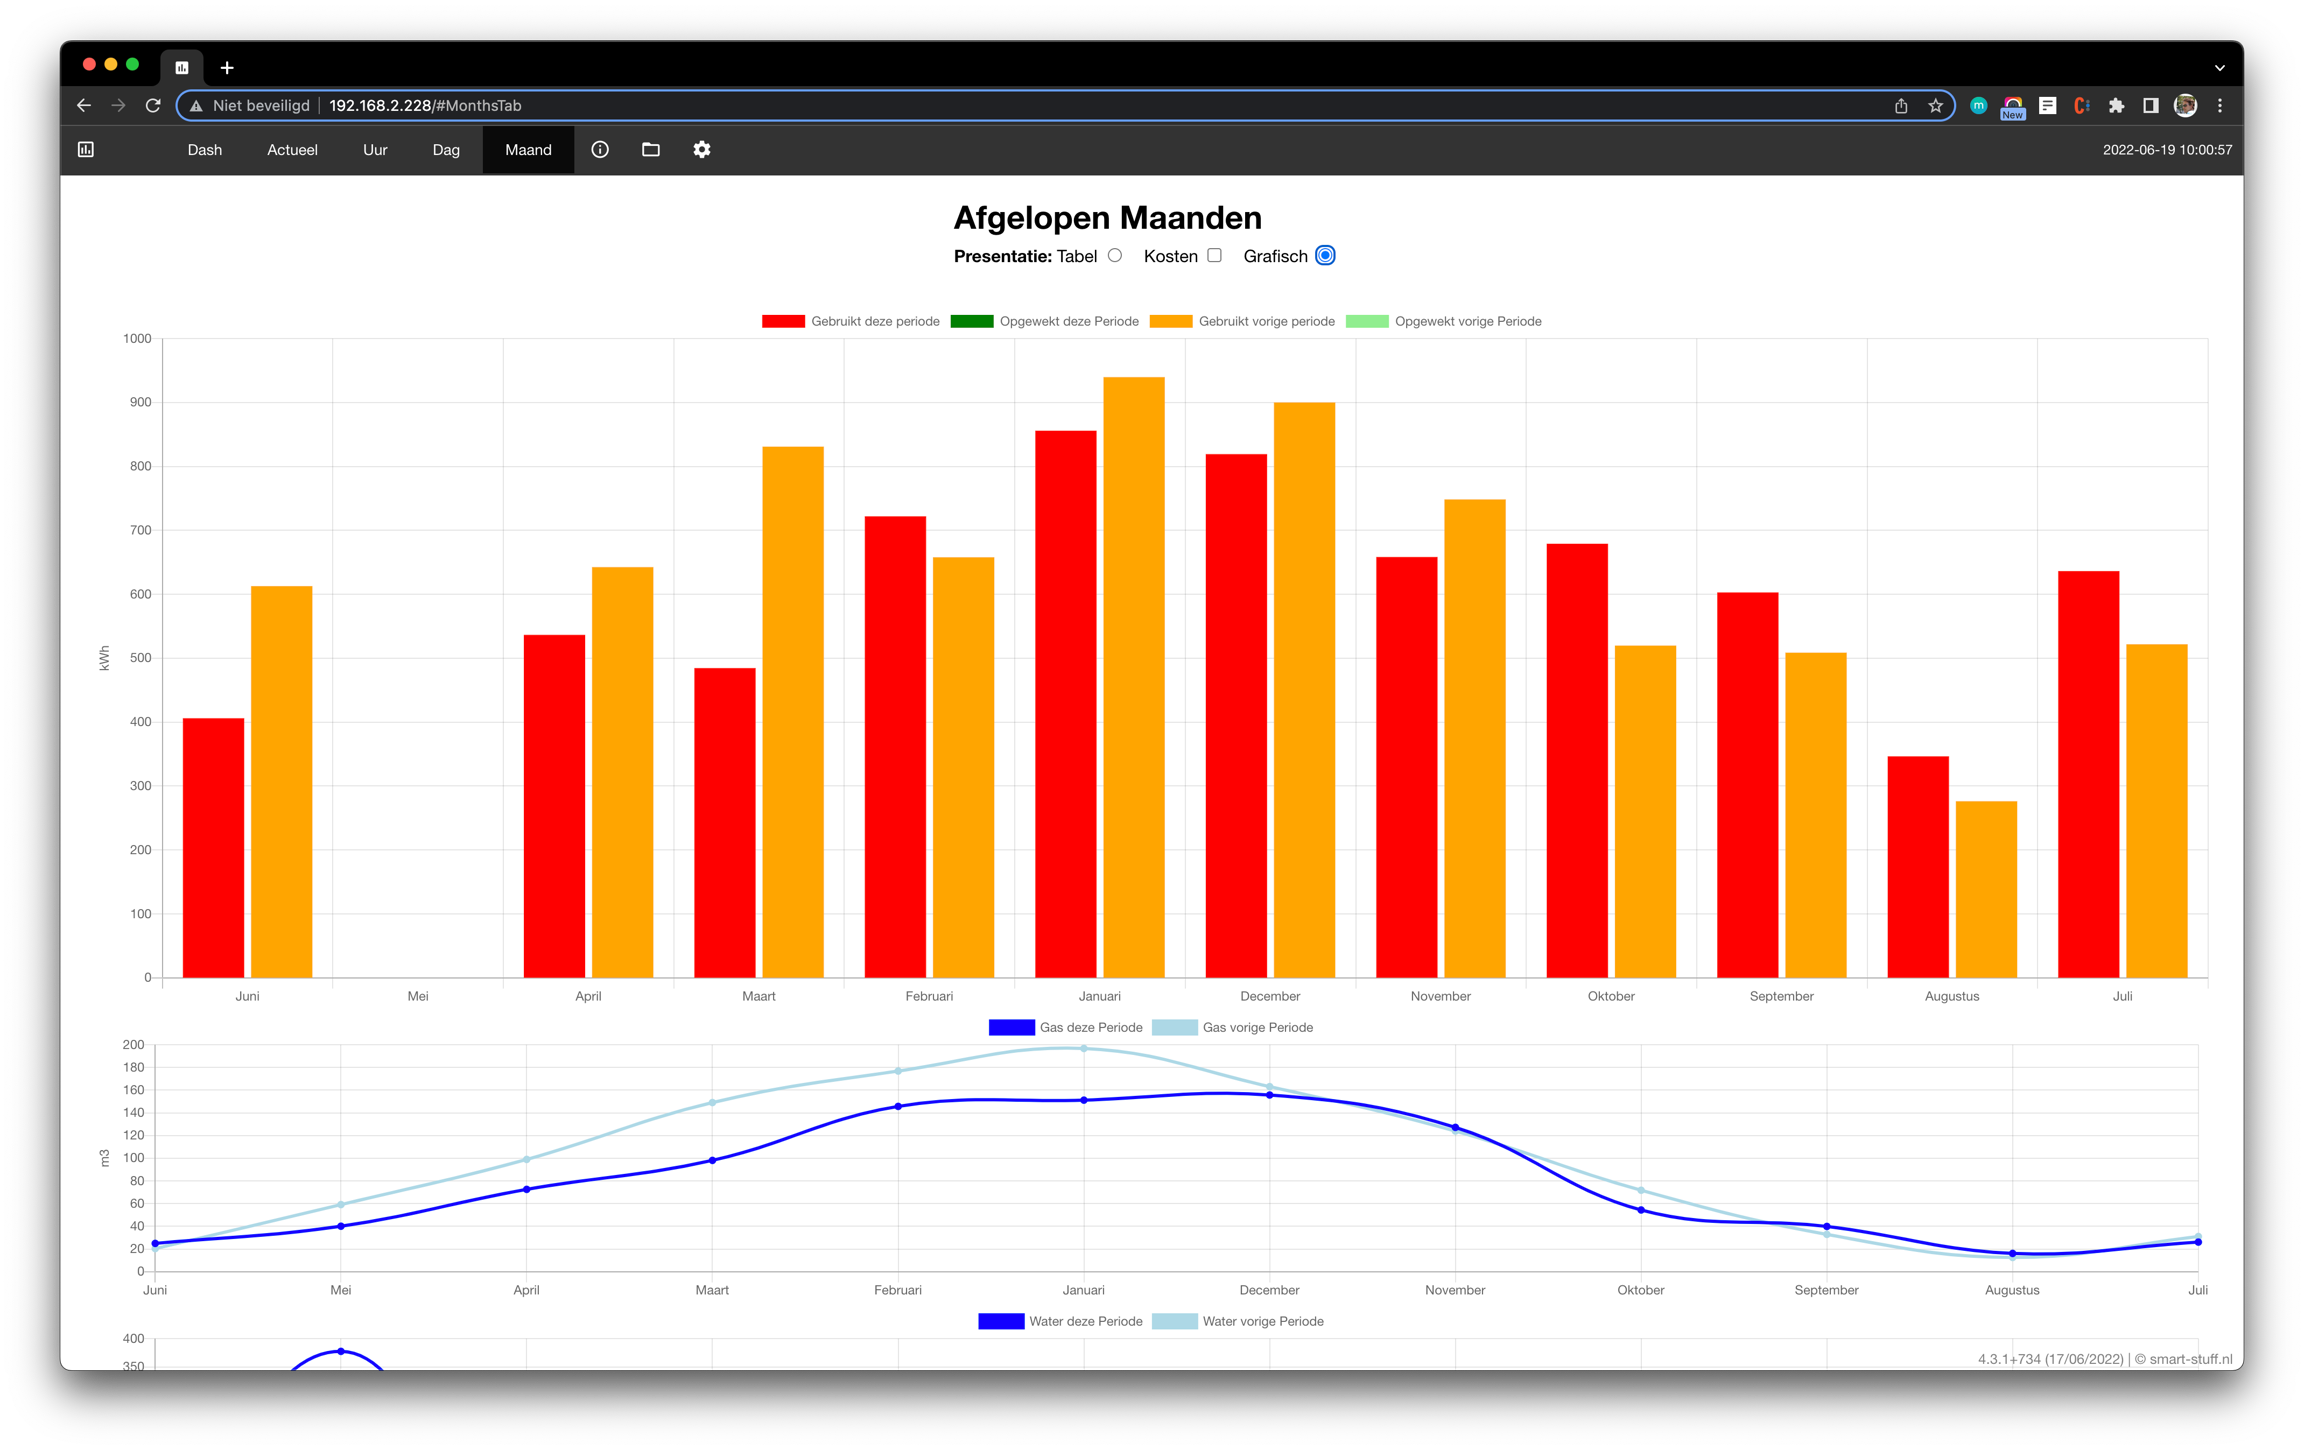Viewport: 2304px width, 1450px height.
Task: Toggle the browser side panel icon
Action: 2150,105
